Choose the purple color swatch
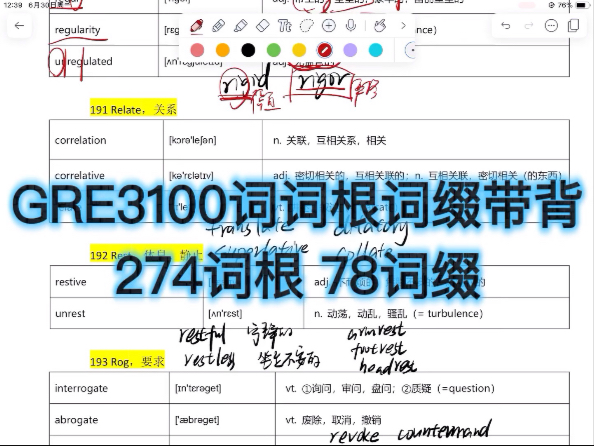This screenshot has height=446, width=594. coord(350,50)
